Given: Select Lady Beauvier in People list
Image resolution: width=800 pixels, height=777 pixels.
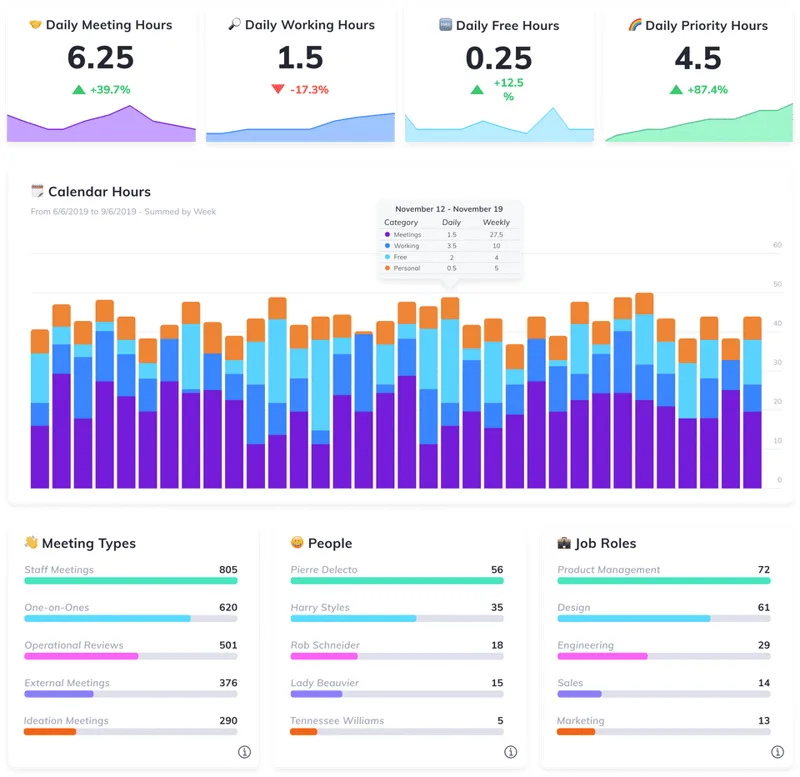Looking at the screenshot, I should coord(324,683).
